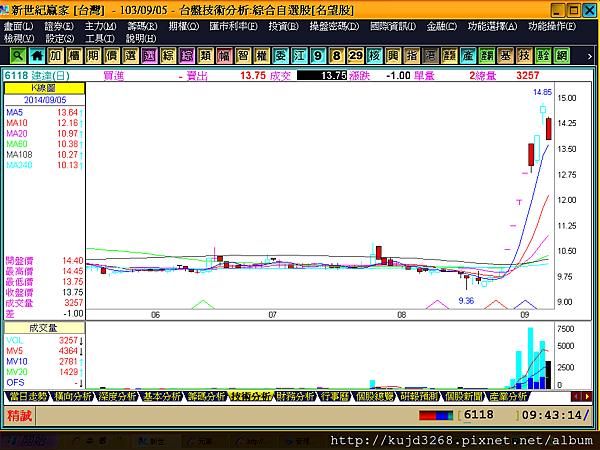Click the stock code field showing 6118
Screen dimensions: 600x450
point(489,415)
